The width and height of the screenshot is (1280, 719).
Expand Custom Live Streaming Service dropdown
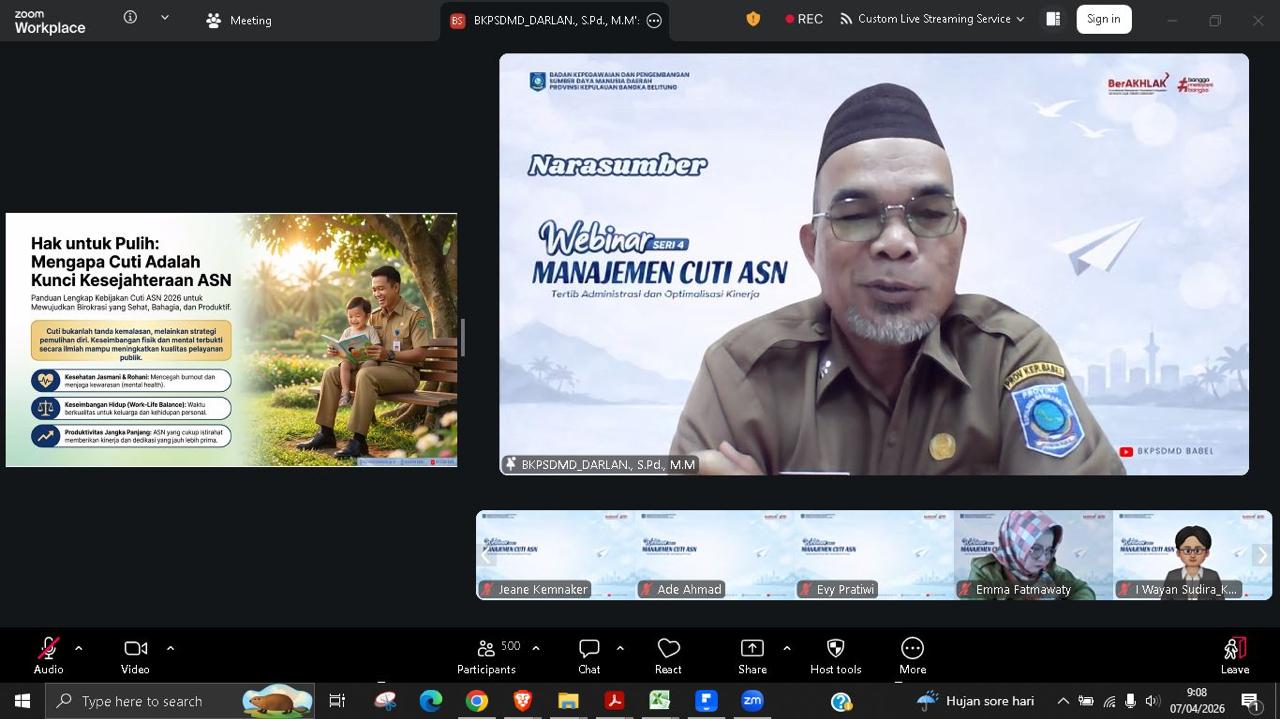pos(933,19)
